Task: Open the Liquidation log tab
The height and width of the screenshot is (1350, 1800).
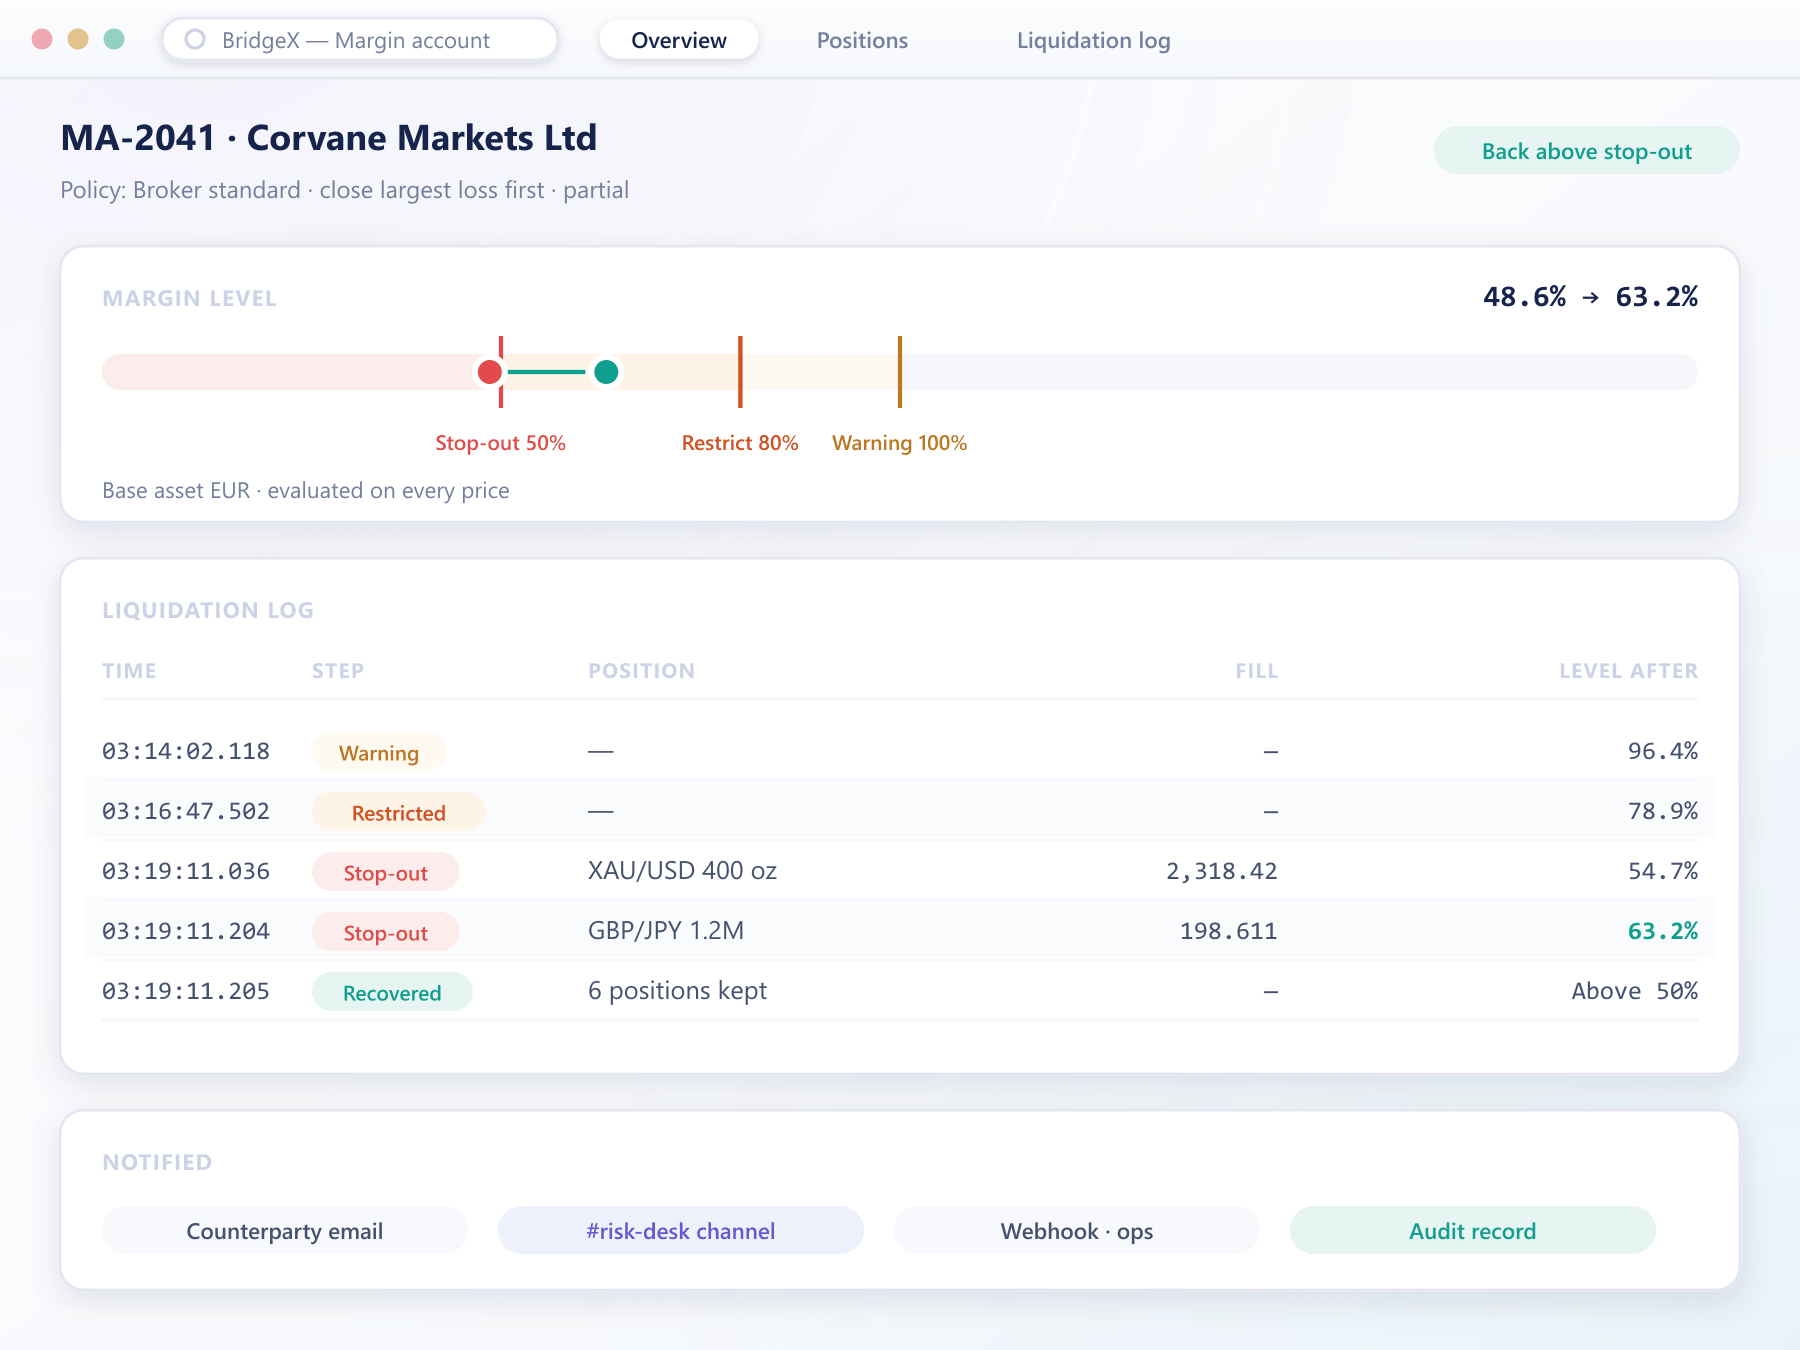Action: (x=1093, y=40)
